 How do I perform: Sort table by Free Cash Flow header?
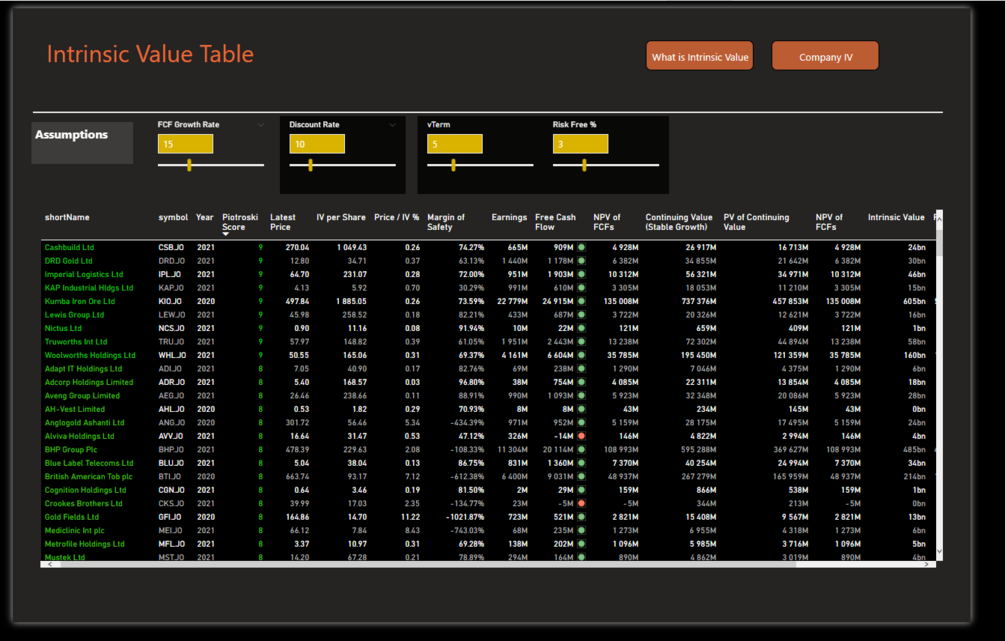pyautogui.click(x=555, y=222)
